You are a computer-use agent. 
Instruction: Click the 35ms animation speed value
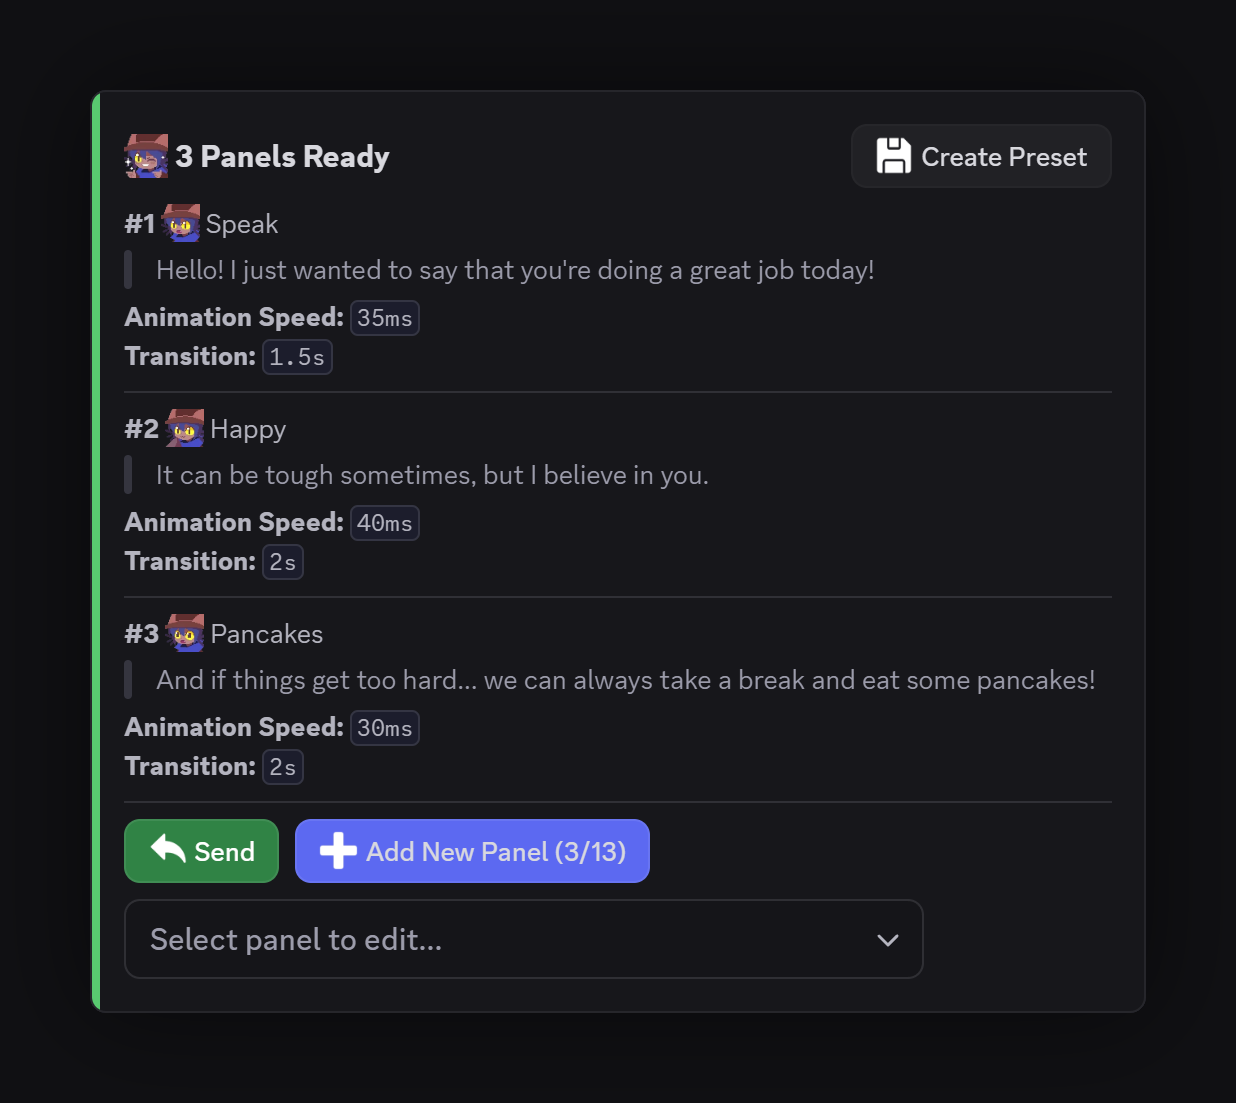[x=385, y=318]
